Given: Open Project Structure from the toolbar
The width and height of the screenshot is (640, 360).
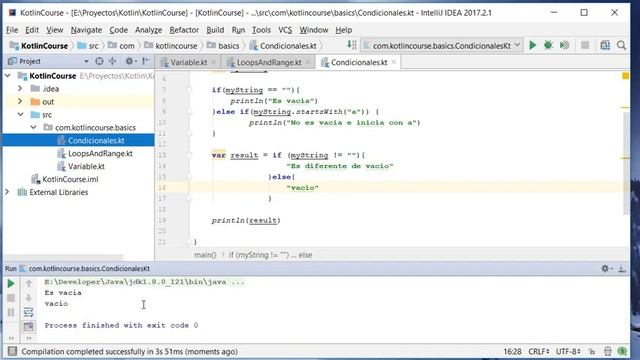Looking at the screenshot, I should pyautogui.click(x=605, y=45).
